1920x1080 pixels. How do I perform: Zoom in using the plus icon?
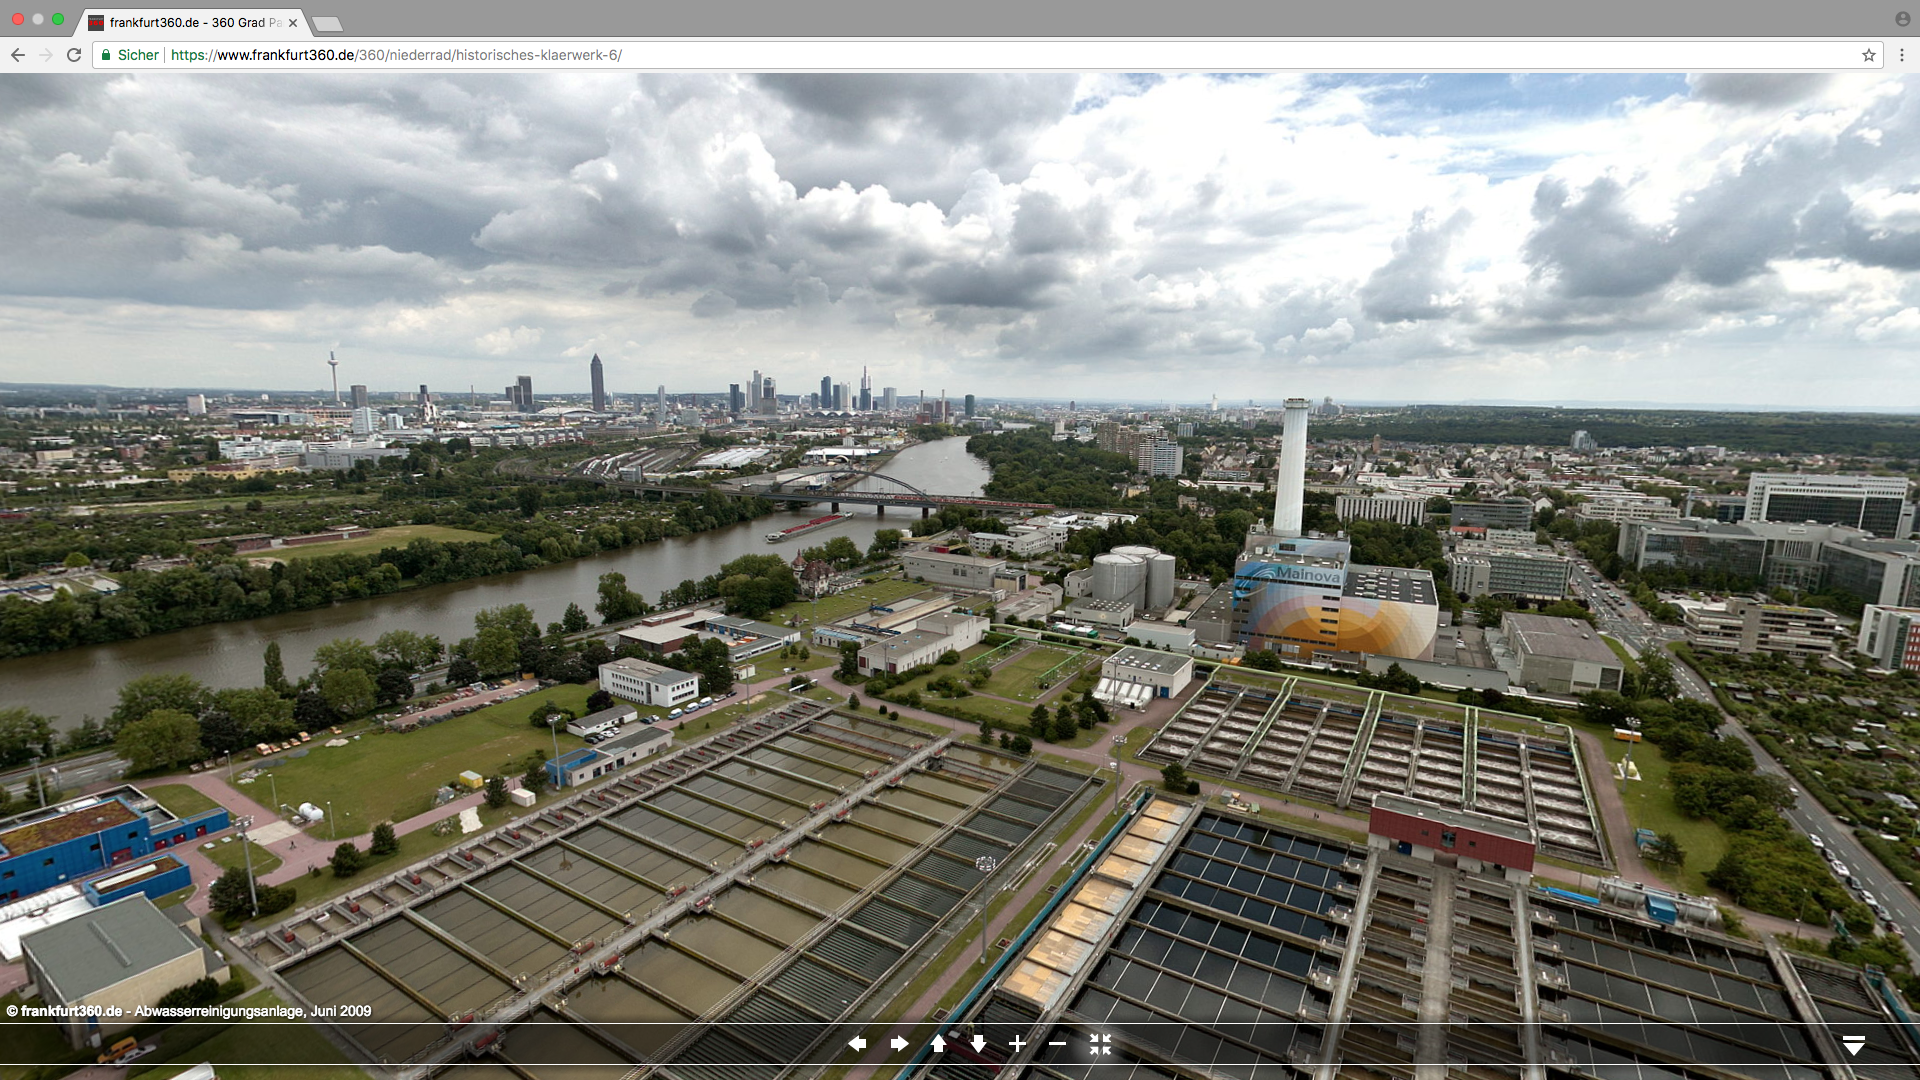[1017, 1044]
